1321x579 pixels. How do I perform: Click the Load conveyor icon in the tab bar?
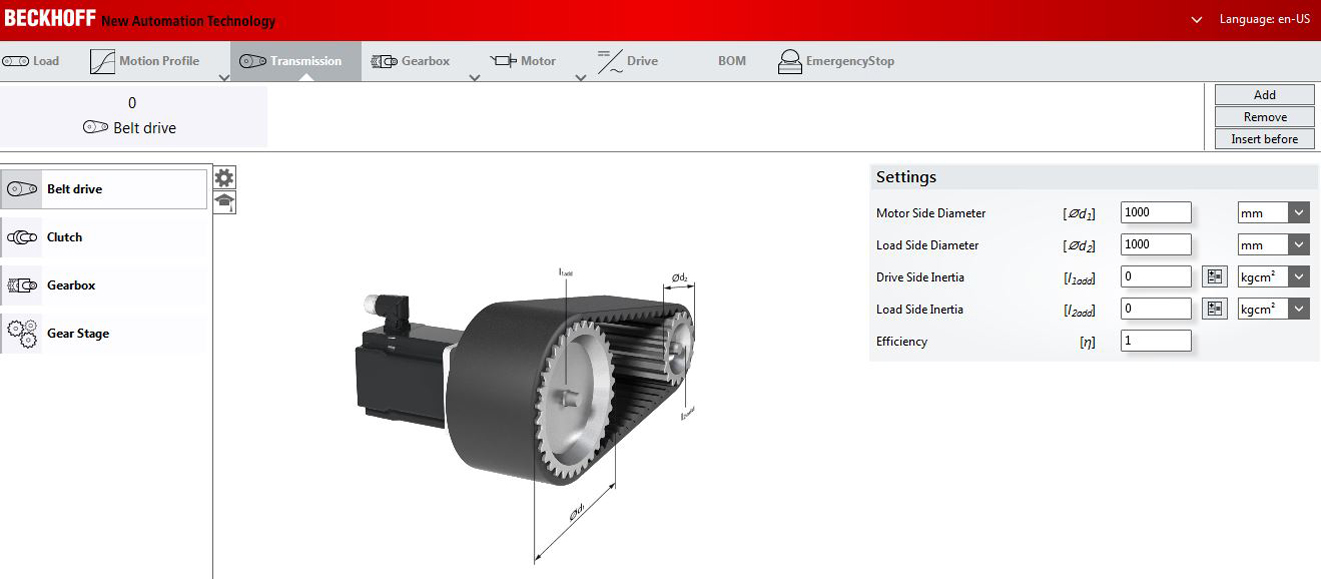15,61
